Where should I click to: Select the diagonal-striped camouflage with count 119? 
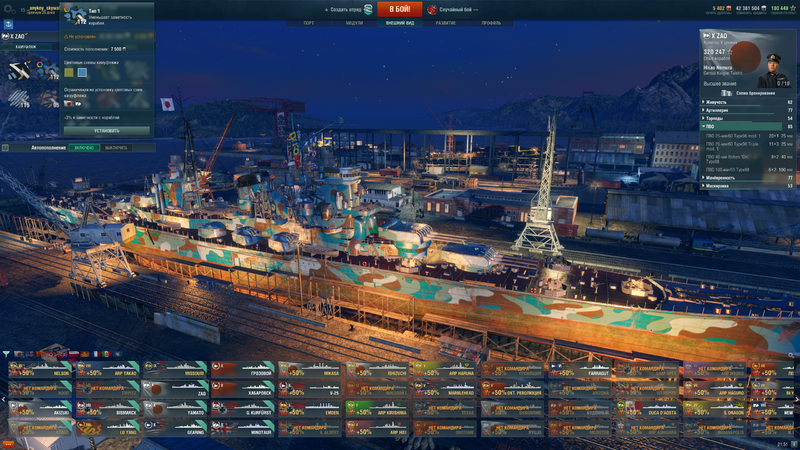(19, 98)
